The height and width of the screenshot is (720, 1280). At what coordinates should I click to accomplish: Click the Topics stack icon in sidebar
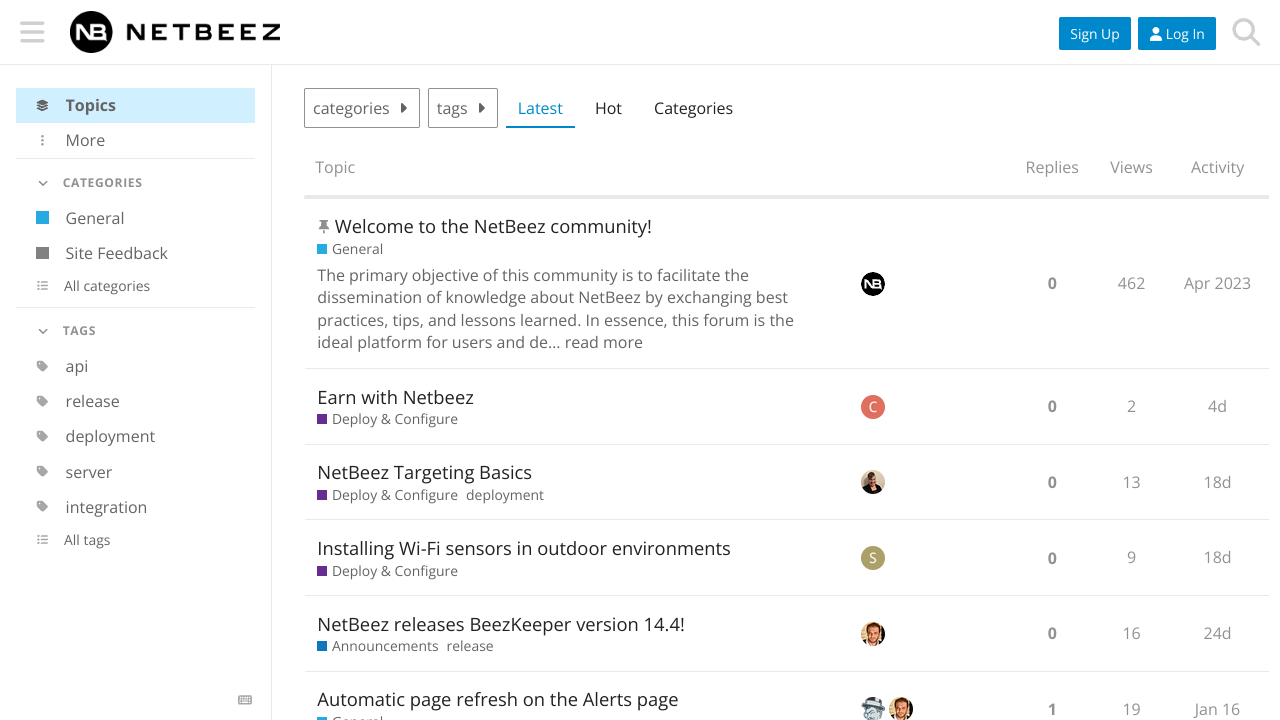click(42, 105)
